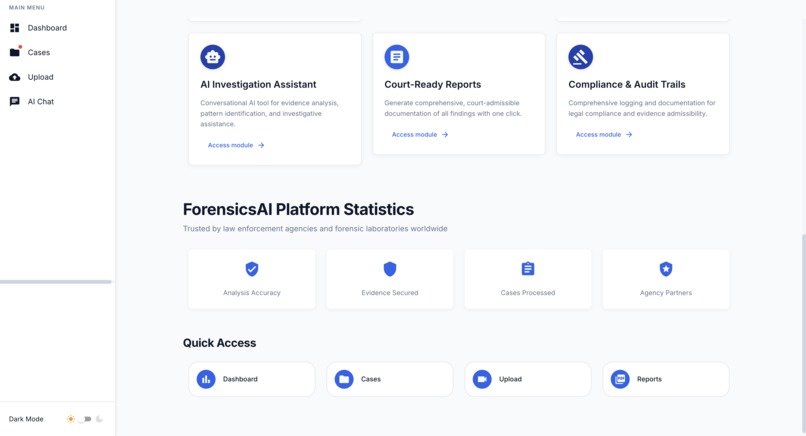Screen dimensions: 806x436
Task: Click the bar chart icon in Quick Access Dashboard
Action: [206, 379]
